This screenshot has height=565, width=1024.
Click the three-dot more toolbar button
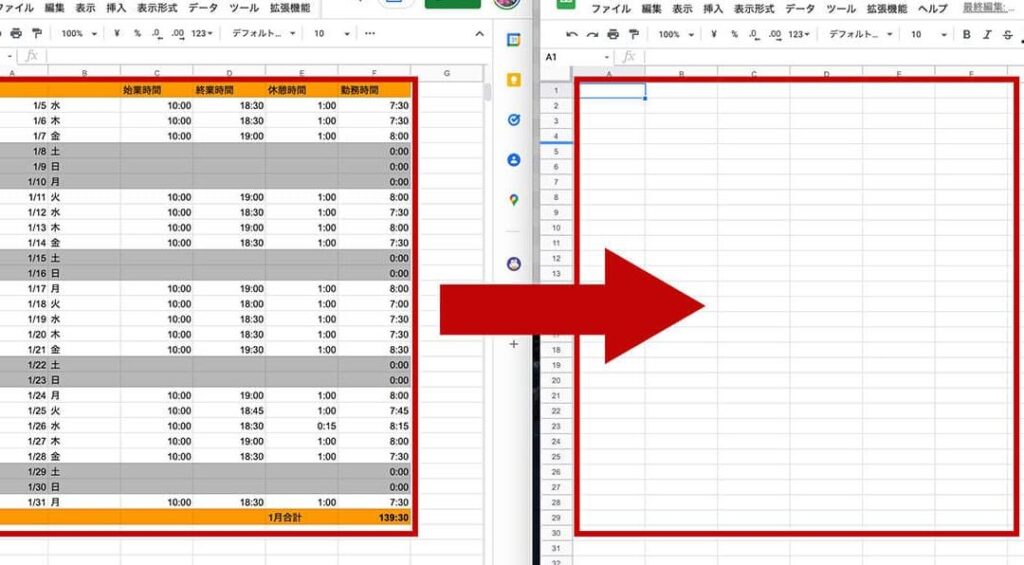369,33
